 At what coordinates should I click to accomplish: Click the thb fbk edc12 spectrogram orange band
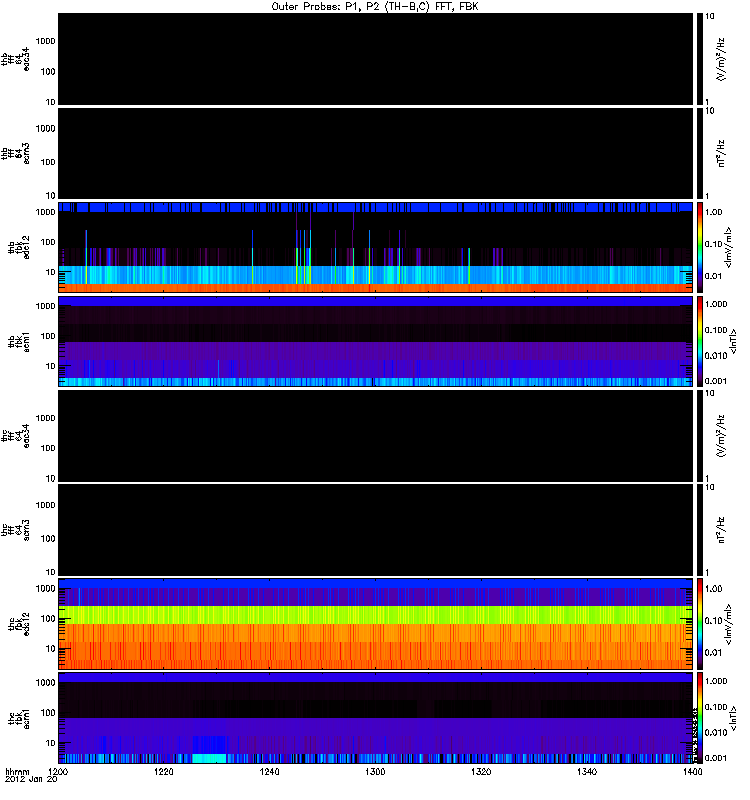pyautogui.click(x=375, y=288)
